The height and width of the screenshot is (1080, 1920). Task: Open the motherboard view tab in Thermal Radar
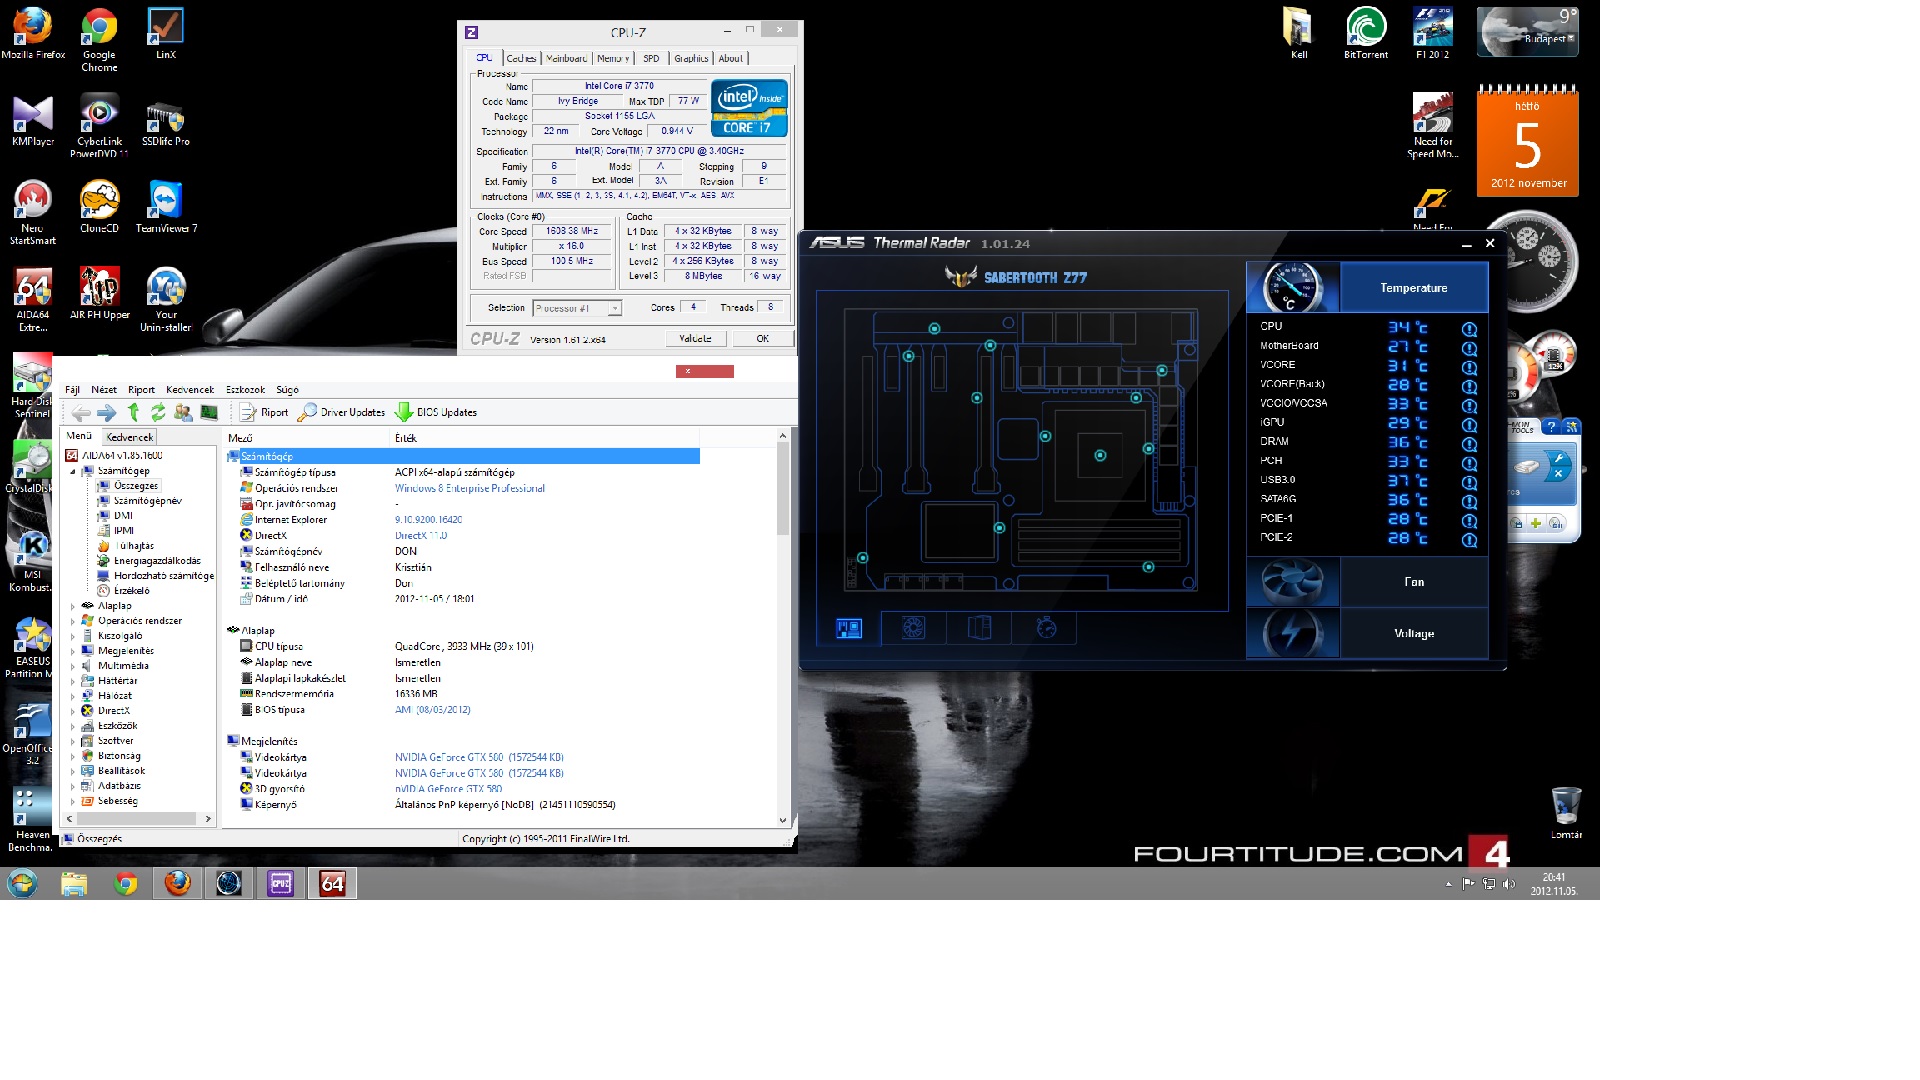click(849, 628)
